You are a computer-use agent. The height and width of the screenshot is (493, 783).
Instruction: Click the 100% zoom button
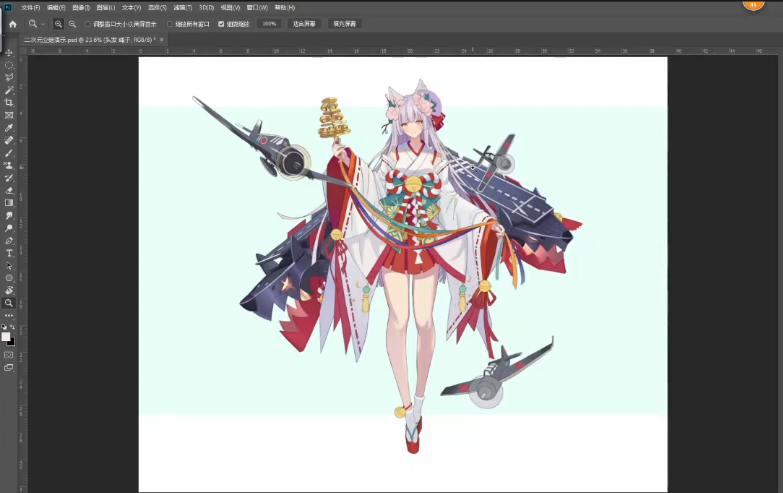pos(269,23)
